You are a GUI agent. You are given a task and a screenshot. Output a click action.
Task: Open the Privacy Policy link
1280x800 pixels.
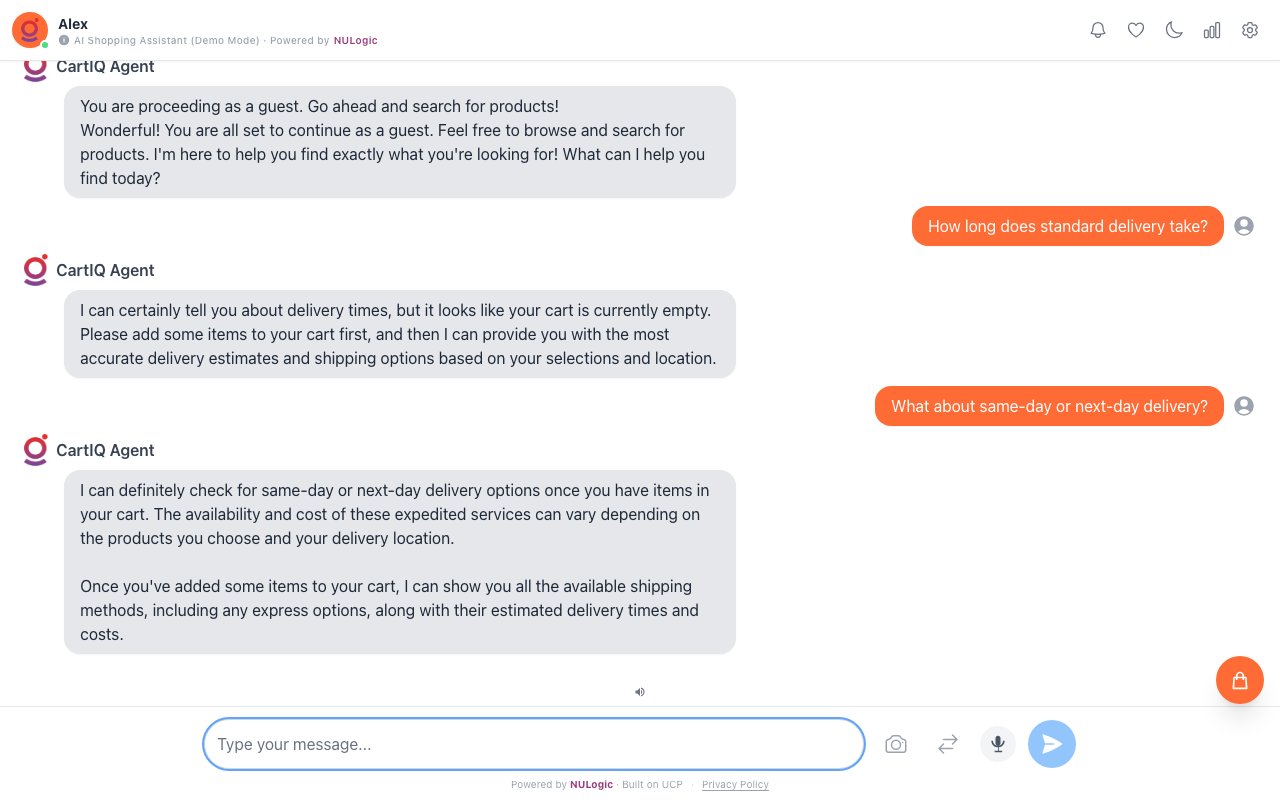[x=735, y=785]
